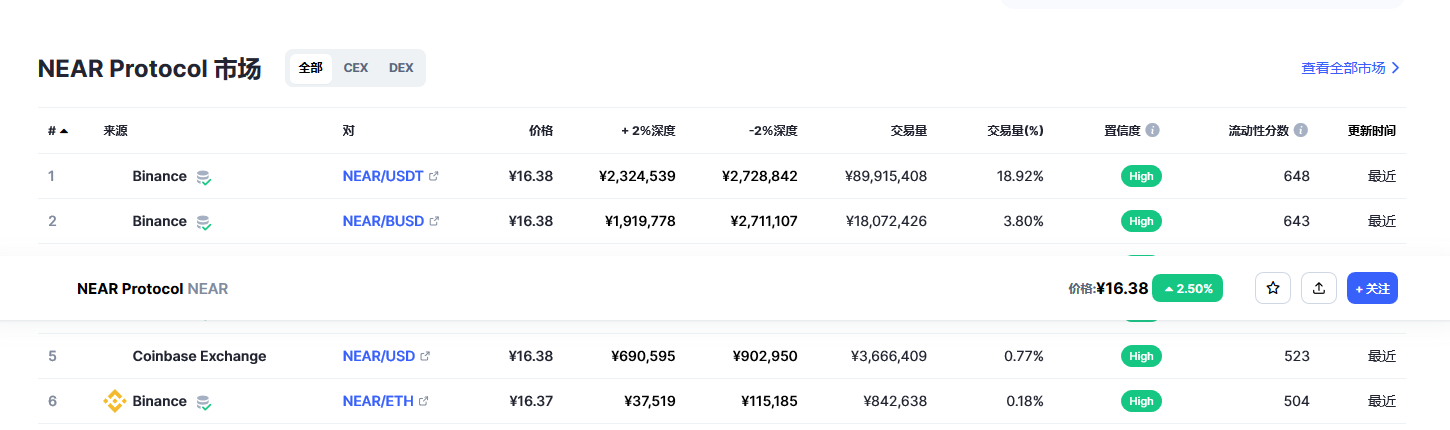Click the liquidity score info icon

point(1301,131)
